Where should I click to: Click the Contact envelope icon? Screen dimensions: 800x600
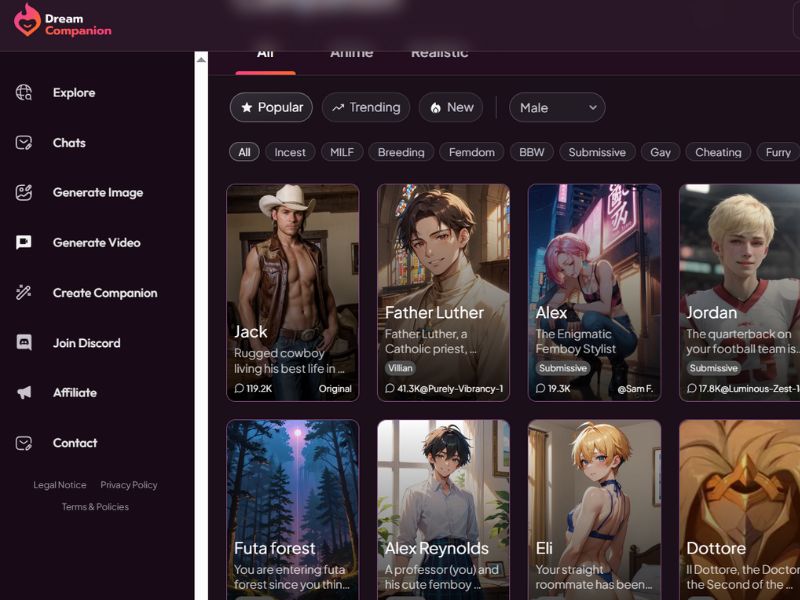pyautogui.click(x=23, y=443)
